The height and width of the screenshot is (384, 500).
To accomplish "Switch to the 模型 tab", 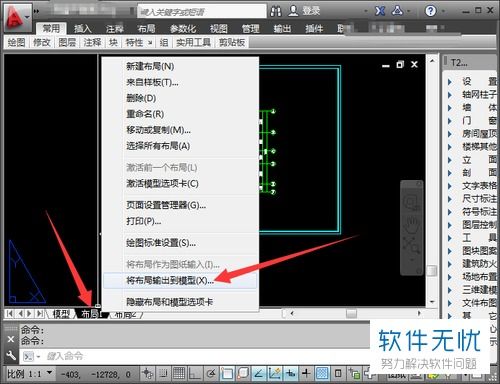I will tap(62, 314).
